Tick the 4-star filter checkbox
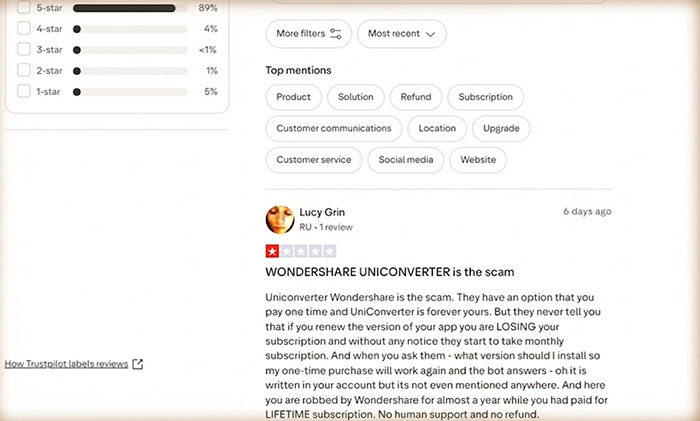 [24, 28]
